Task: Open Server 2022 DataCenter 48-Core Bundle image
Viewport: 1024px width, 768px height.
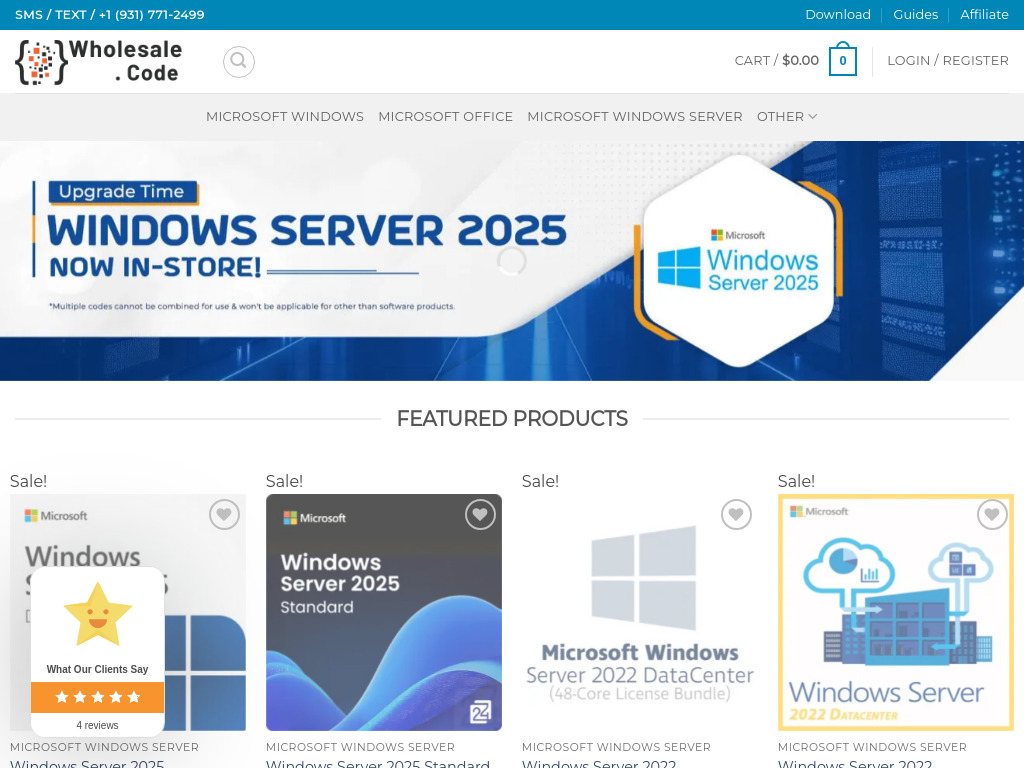Action: [x=640, y=613]
